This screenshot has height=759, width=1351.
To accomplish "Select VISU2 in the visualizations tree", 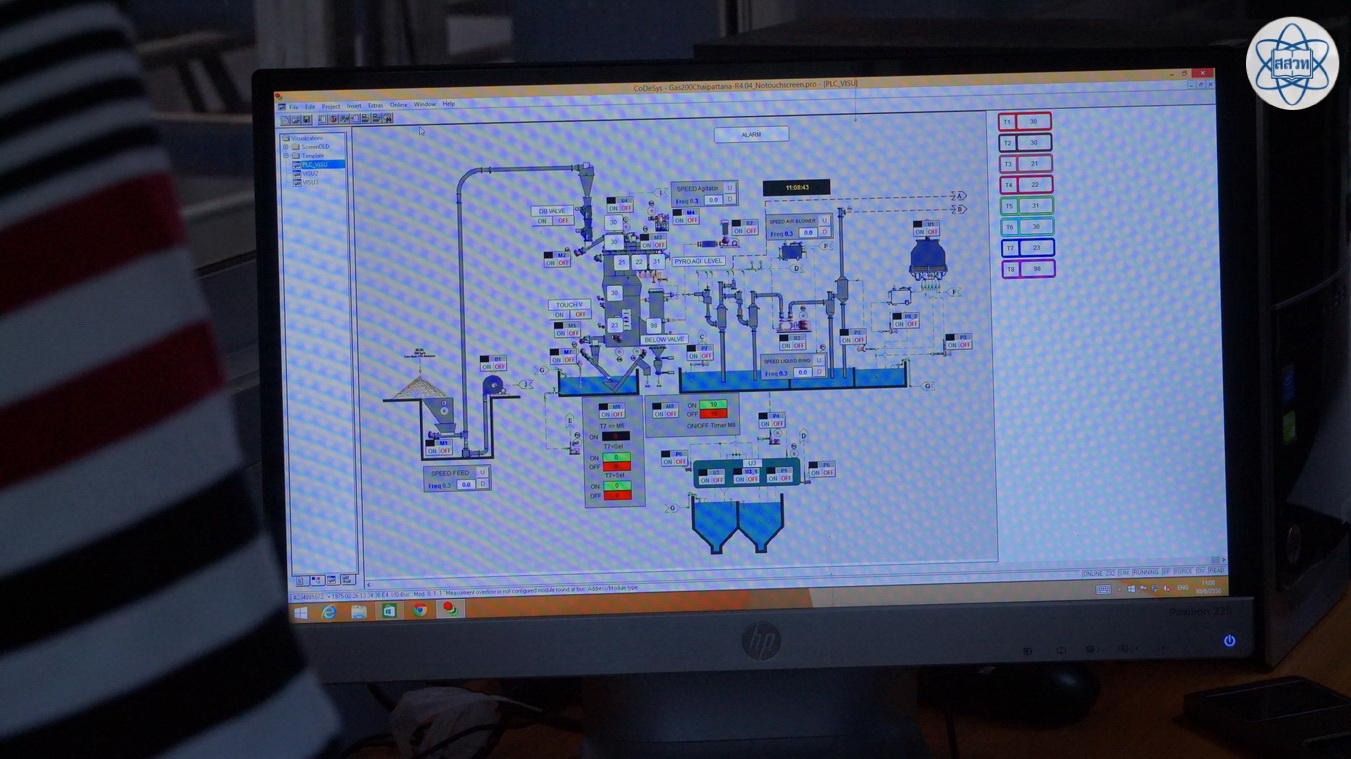I will point(310,174).
